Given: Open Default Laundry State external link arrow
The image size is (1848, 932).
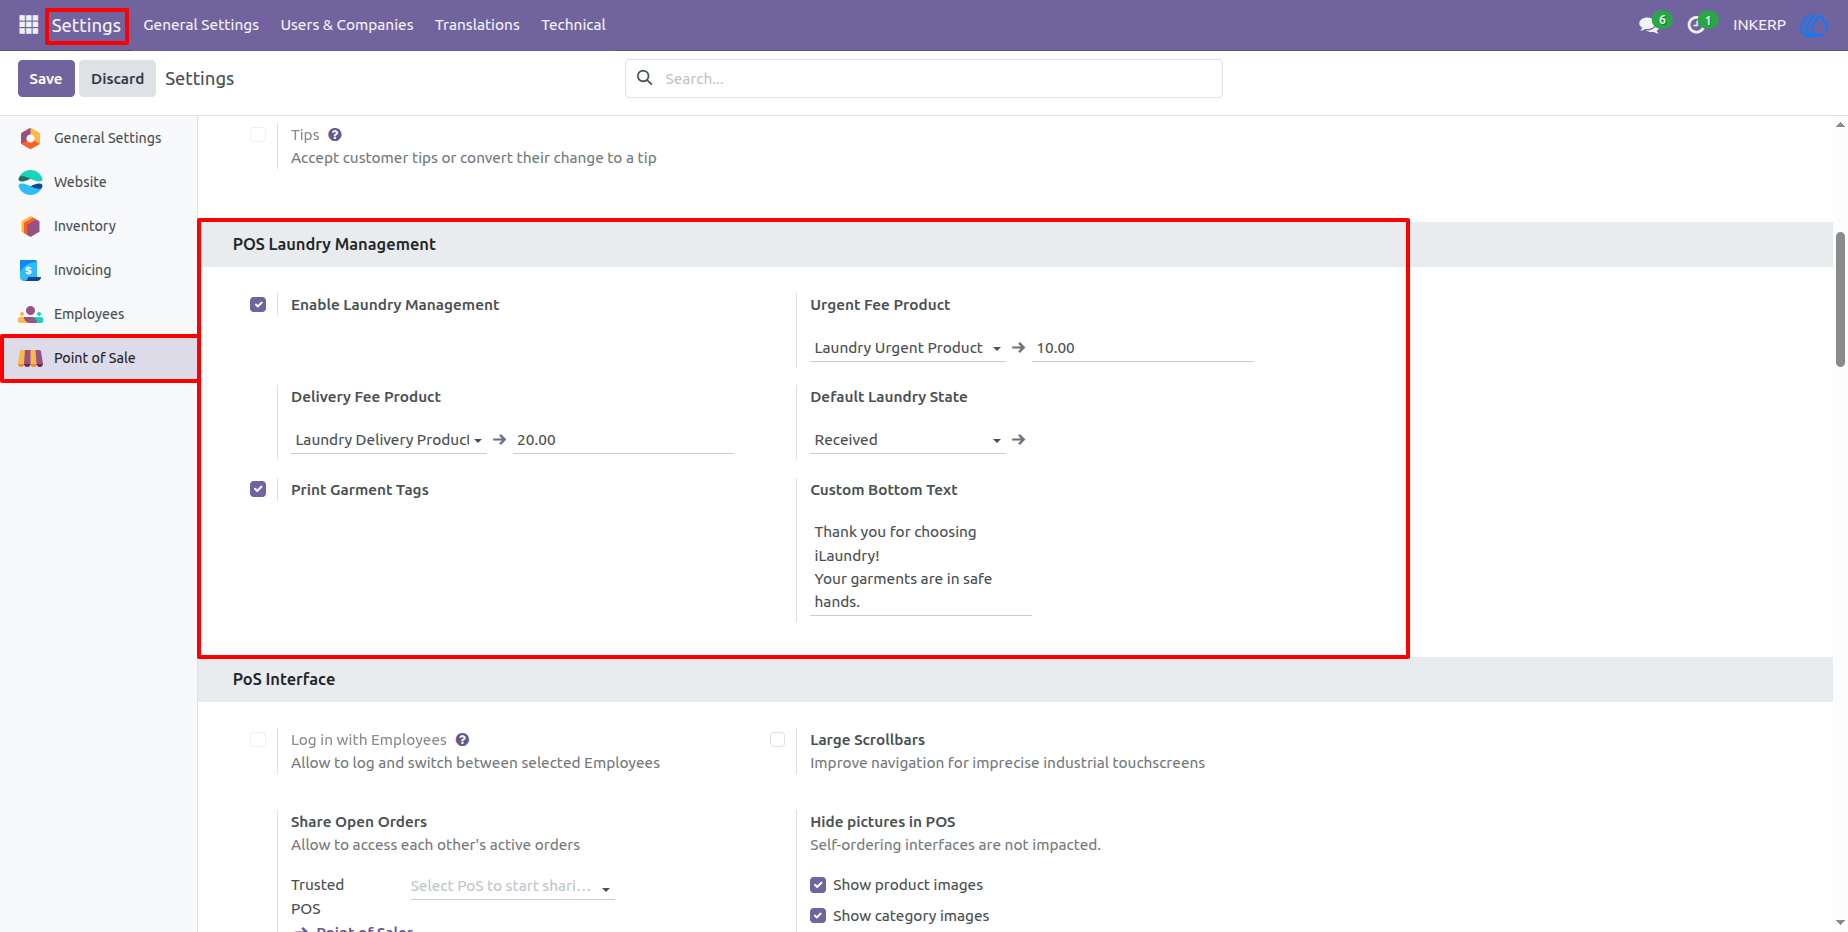Looking at the screenshot, I should click(x=1018, y=440).
